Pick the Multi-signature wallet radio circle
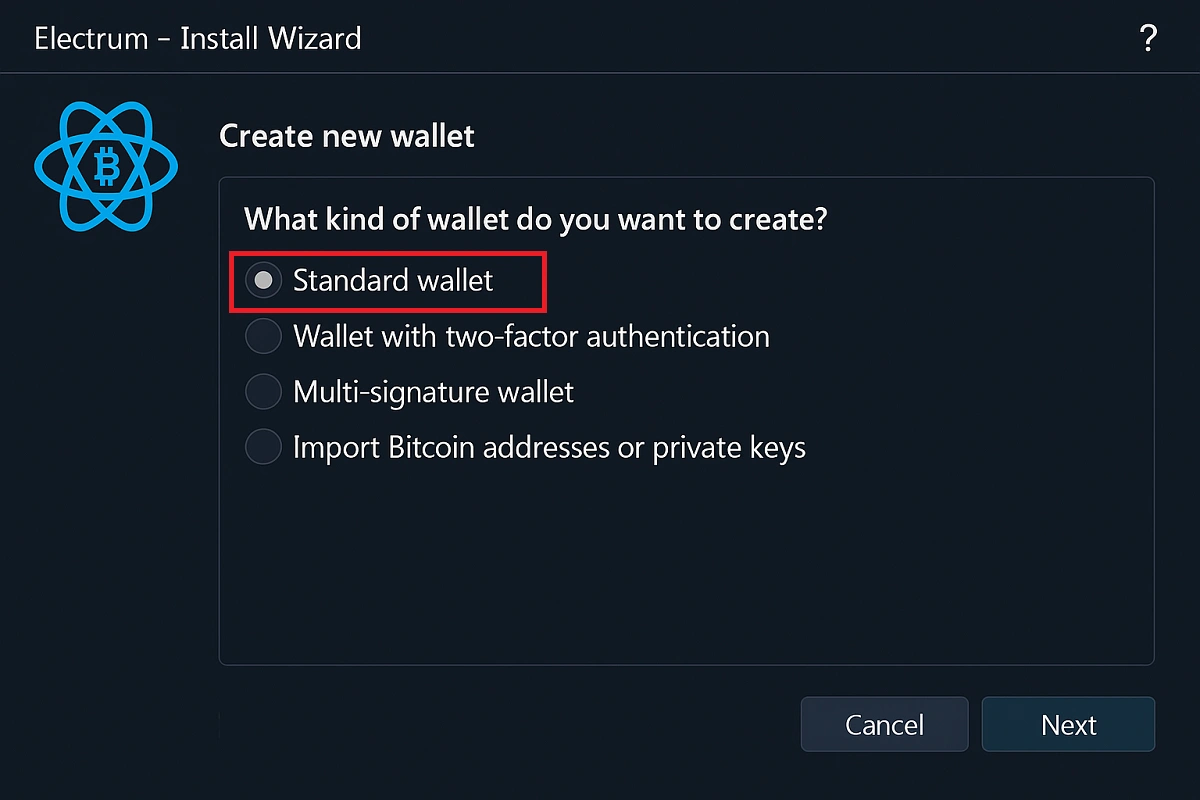Screen dimensions: 1200x800 pos(264,391)
